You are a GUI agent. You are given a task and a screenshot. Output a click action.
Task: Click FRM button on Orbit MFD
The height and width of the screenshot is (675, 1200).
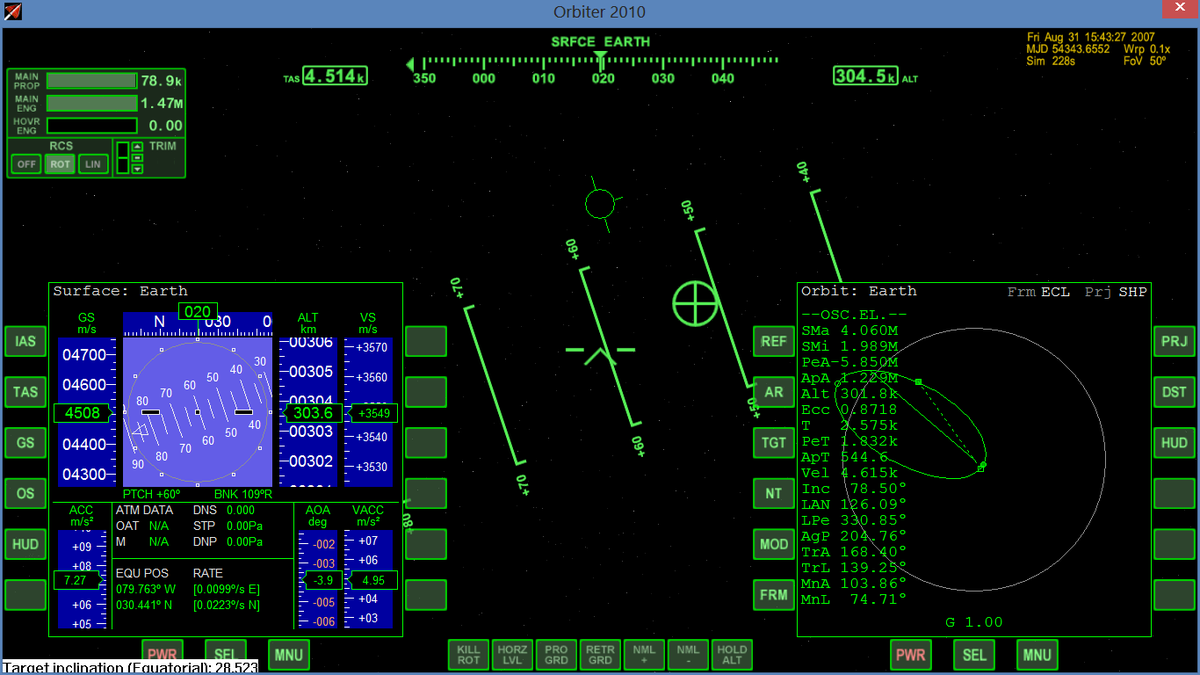click(x=774, y=595)
